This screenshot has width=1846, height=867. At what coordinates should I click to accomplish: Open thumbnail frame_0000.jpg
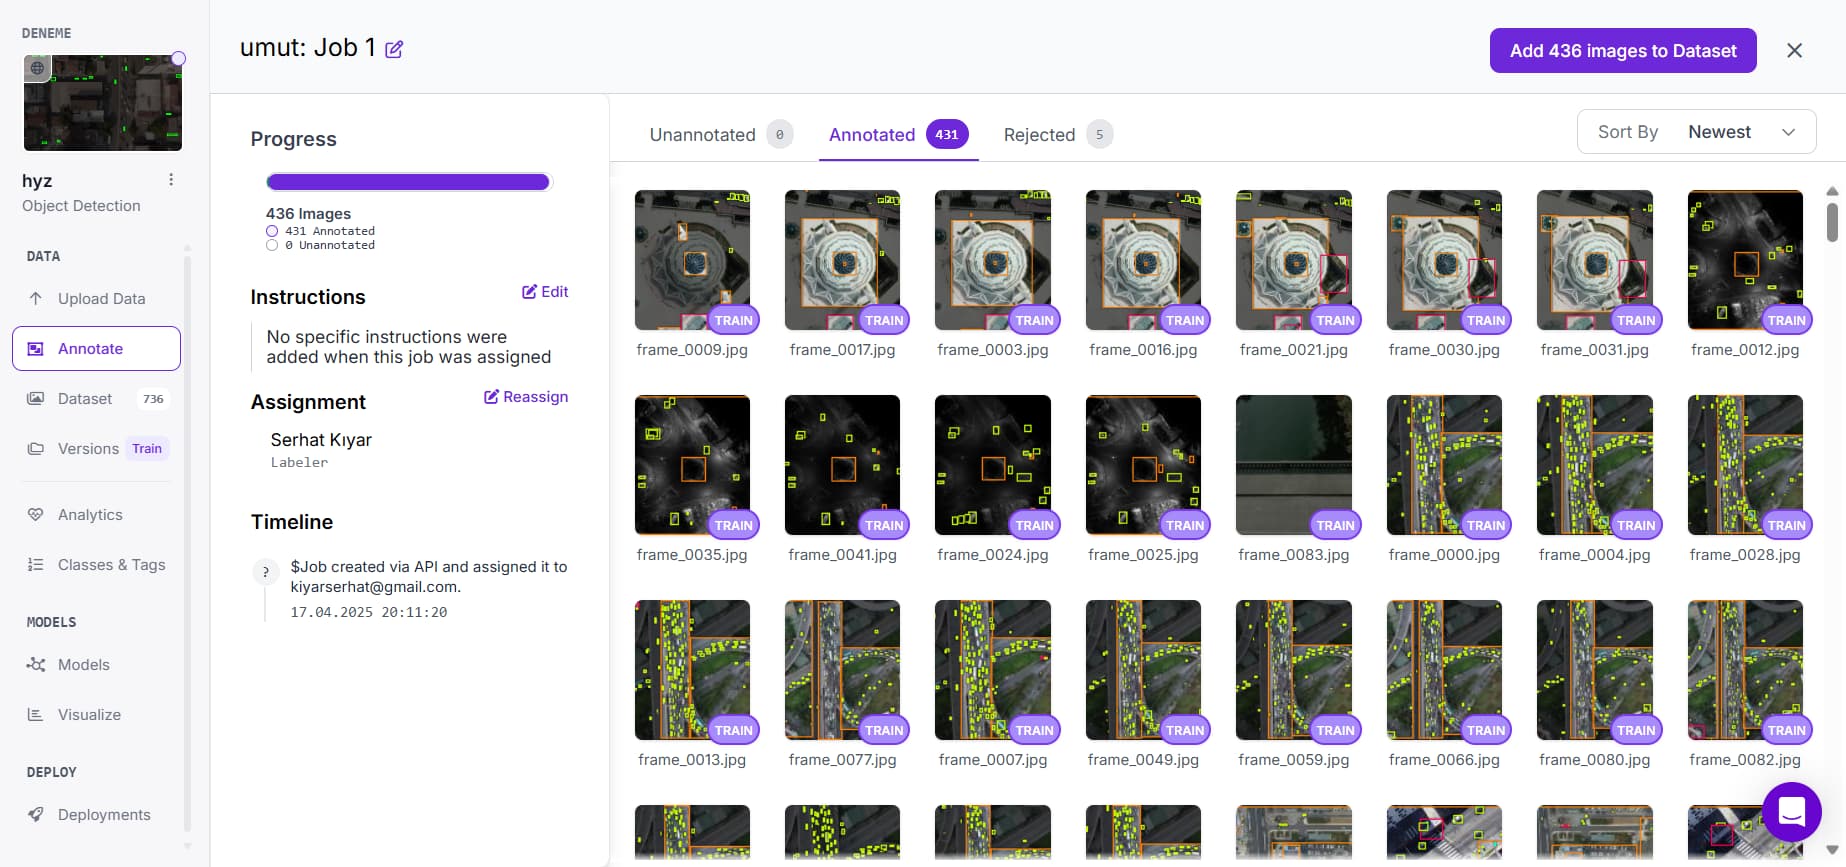click(1444, 465)
